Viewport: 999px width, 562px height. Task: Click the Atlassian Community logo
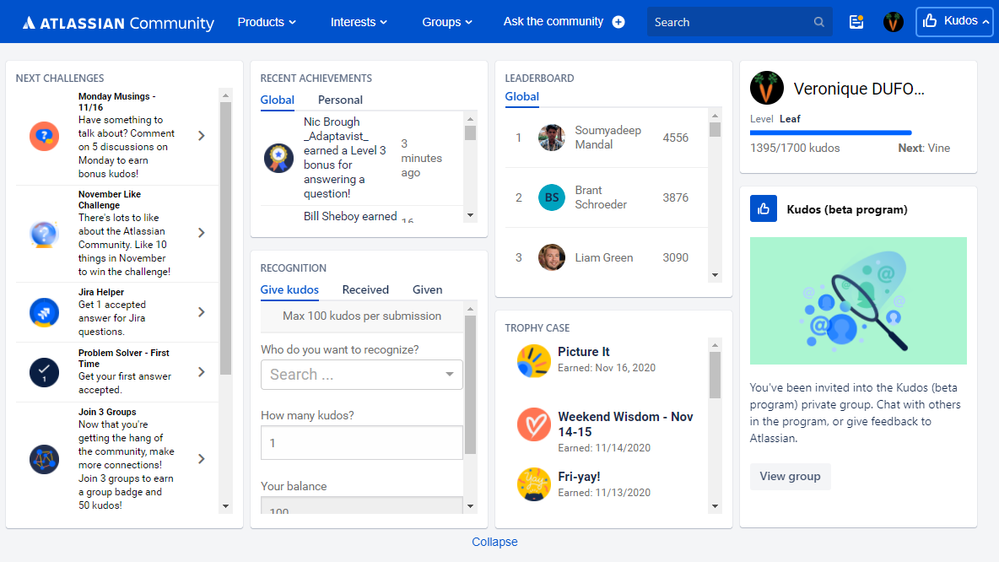[x=119, y=23]
